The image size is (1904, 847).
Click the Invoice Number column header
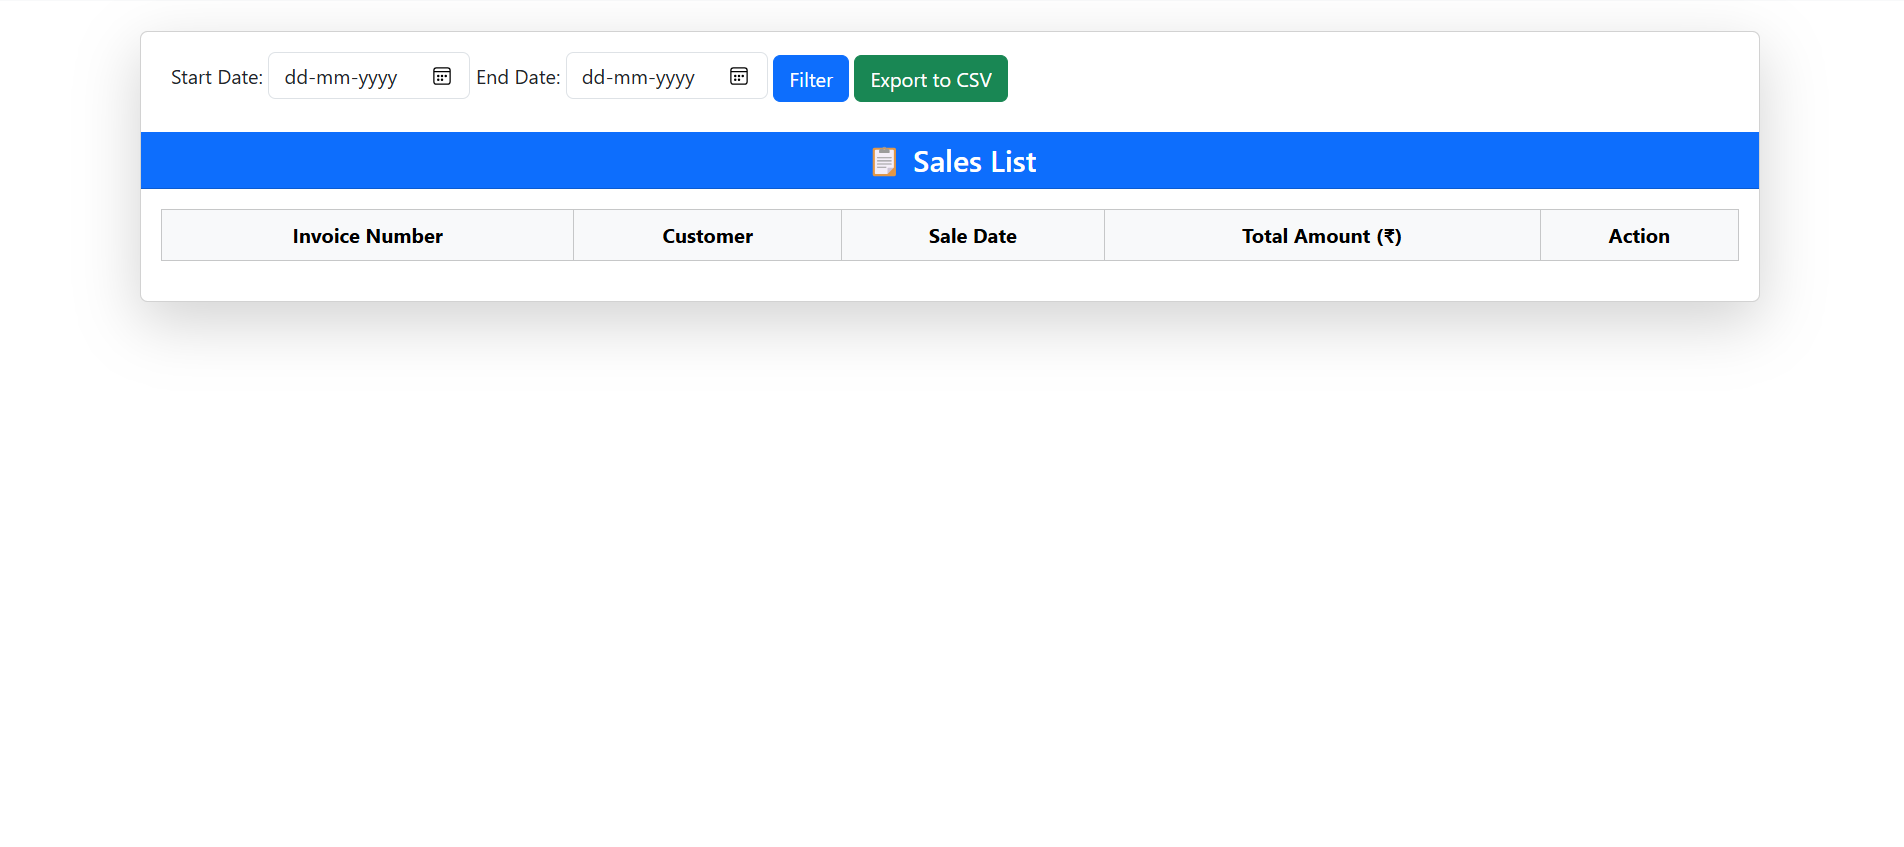coord(368,236)
